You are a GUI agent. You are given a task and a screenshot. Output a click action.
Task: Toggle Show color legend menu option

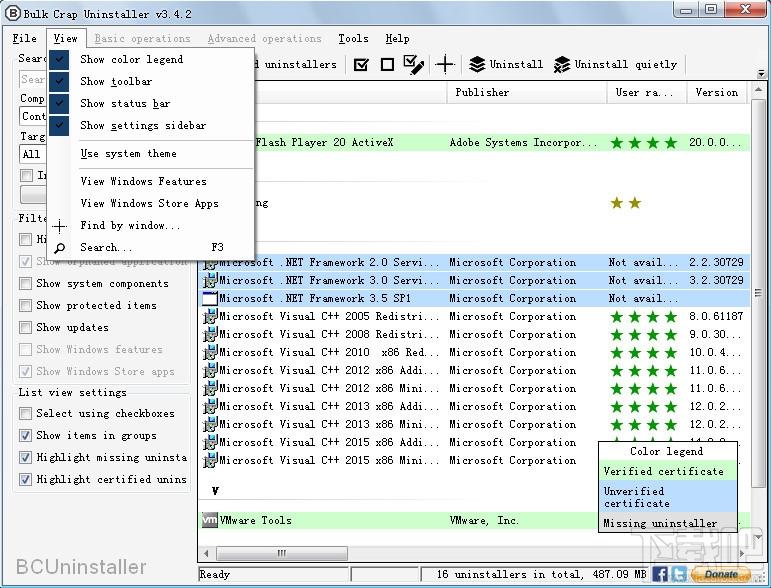(151, 59)
